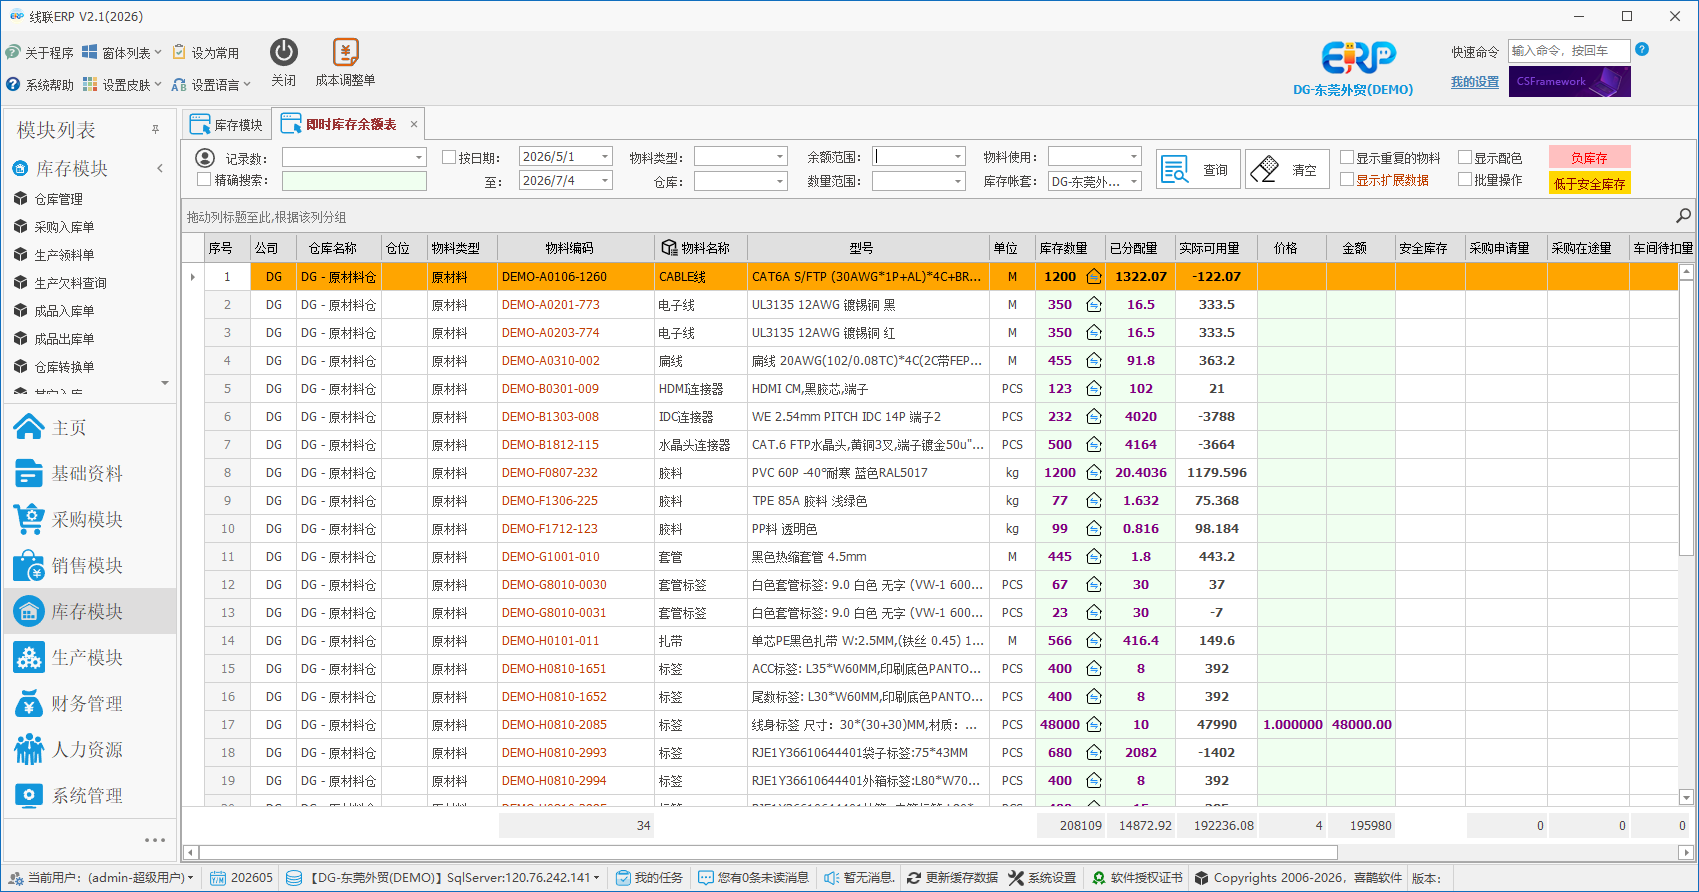1699x892 pixels.
Task: Click the user avatar icon beside 记录数
Action: click(x=205, y=157)
